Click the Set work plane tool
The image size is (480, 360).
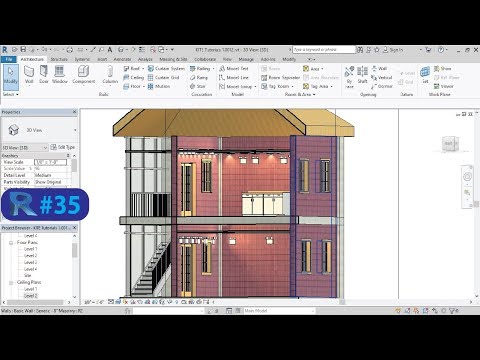pos(425,75)
